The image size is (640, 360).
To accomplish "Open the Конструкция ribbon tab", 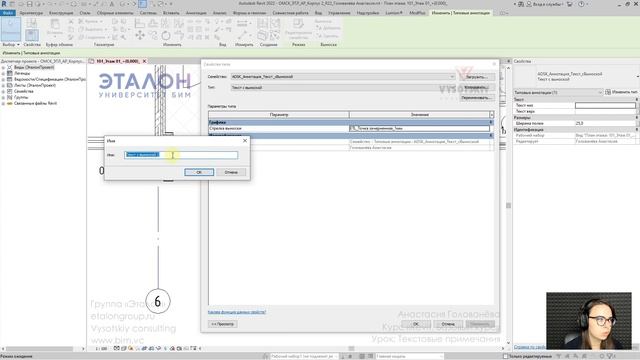I will click(x=61, y=13).
